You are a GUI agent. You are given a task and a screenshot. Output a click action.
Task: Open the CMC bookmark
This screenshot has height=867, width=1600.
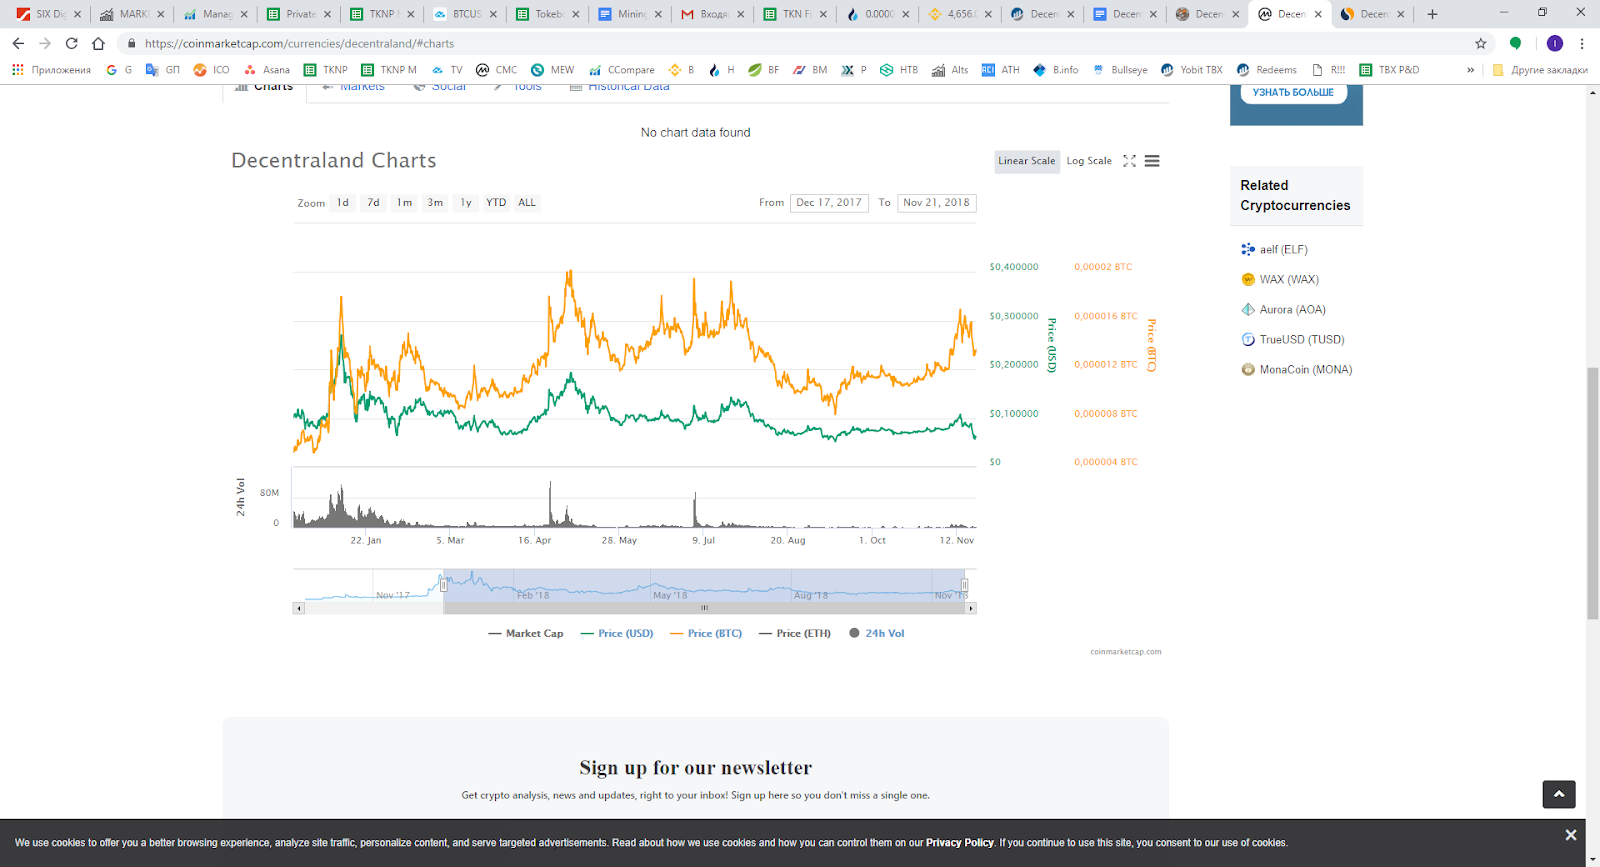click(497, 70)
